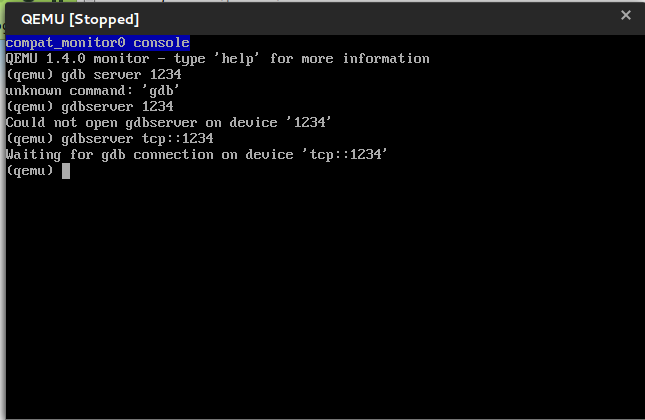
Task: Click the word 'device' in the waiting message
Action: [269, 155]
